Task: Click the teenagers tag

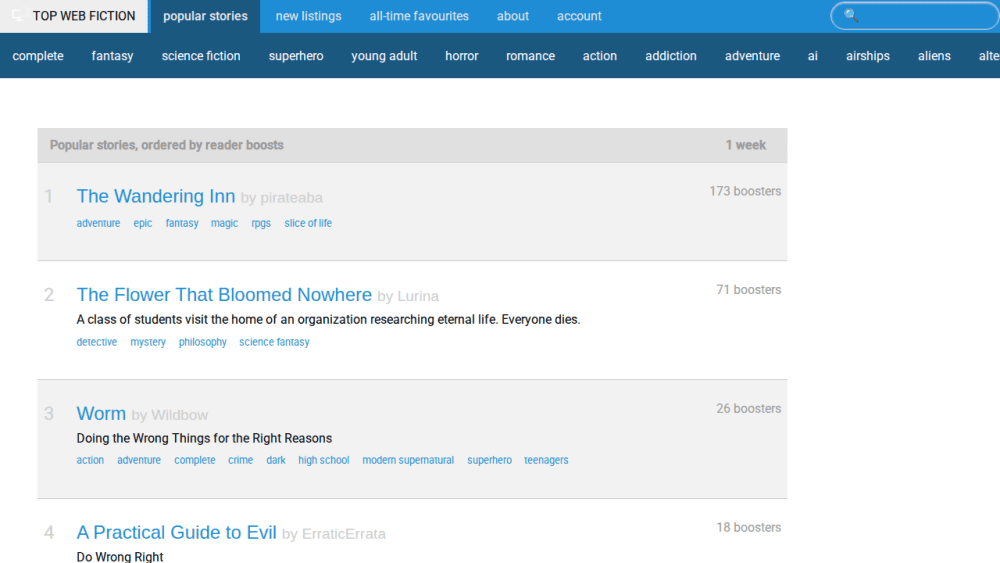Action: [546, 460]
